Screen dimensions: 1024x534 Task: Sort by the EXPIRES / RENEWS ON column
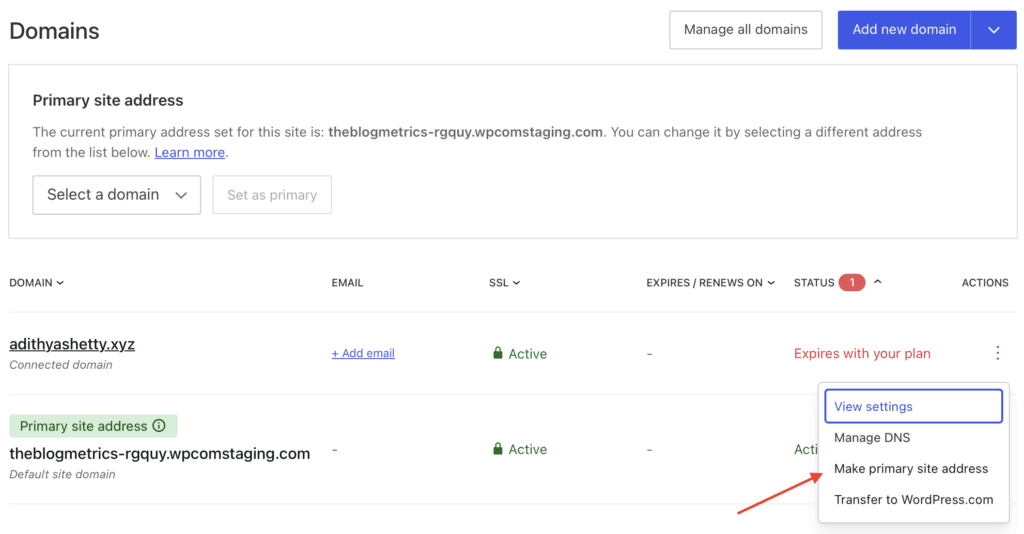tap(711, 283)
